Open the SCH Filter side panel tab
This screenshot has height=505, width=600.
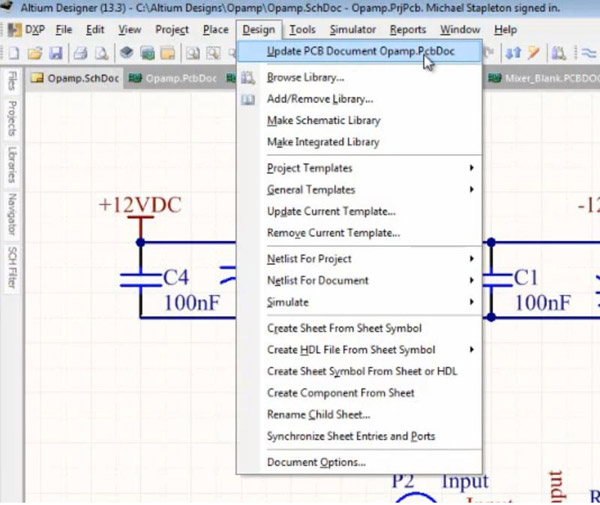12,267
